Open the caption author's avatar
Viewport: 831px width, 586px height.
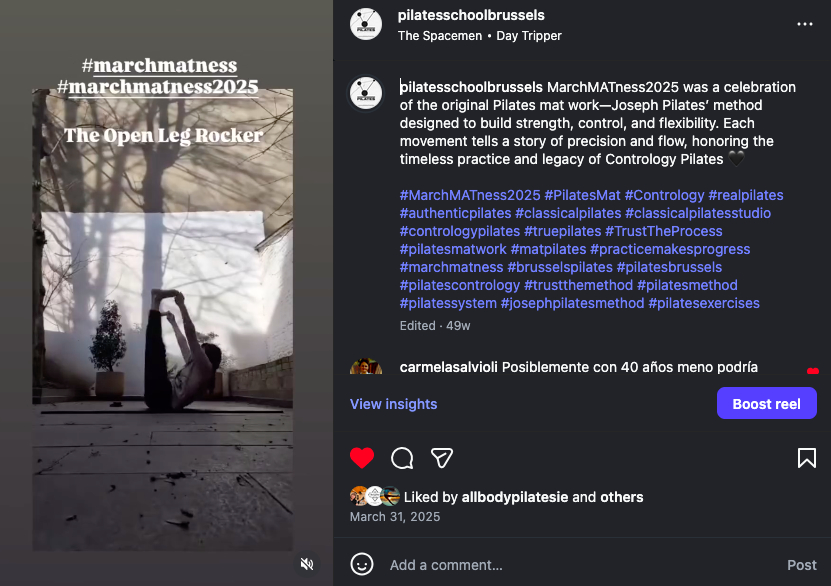[x=366, y=93]
